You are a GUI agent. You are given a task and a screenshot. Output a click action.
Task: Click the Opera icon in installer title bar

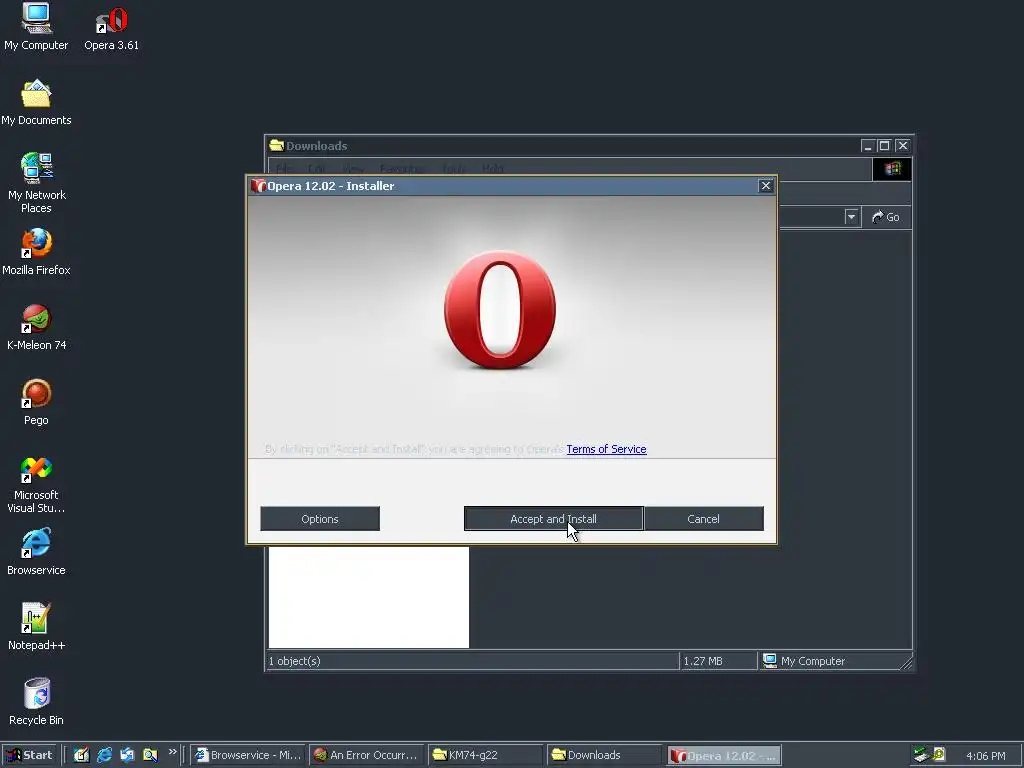pyautogui.click(x=258, y=186)
